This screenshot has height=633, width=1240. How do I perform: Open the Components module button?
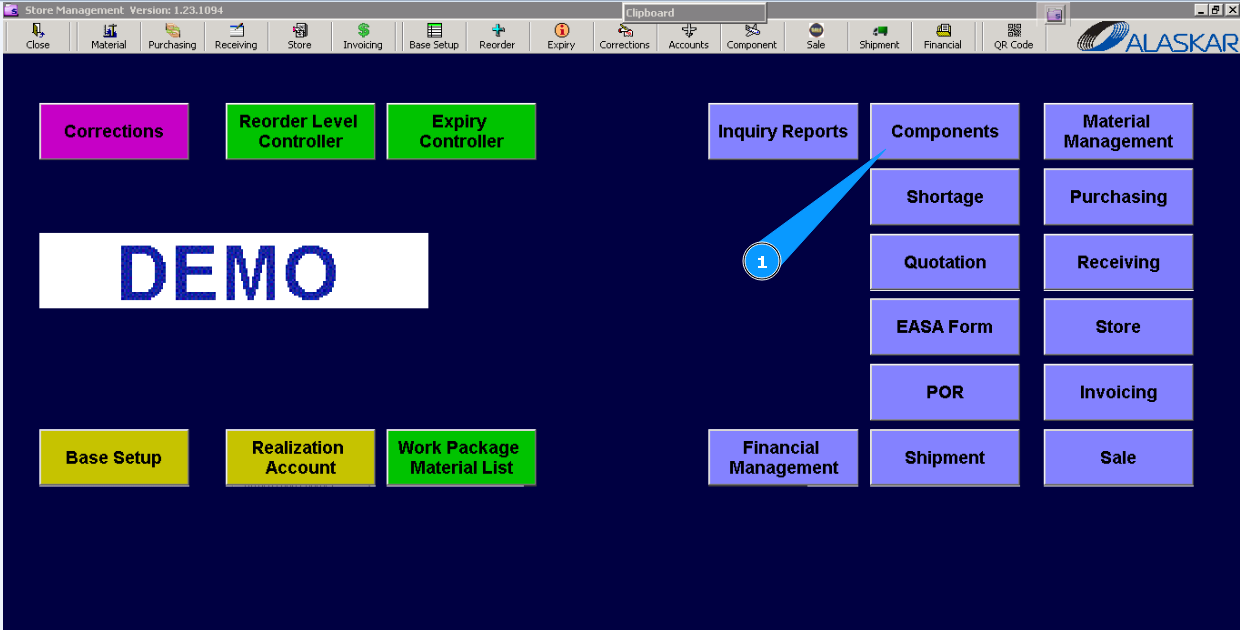coord(945,131)
